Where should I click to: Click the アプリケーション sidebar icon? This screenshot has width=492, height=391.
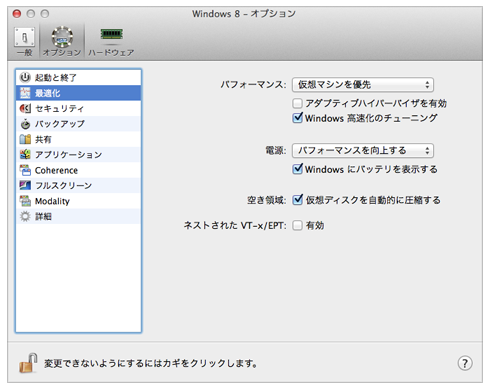point(25,155)
